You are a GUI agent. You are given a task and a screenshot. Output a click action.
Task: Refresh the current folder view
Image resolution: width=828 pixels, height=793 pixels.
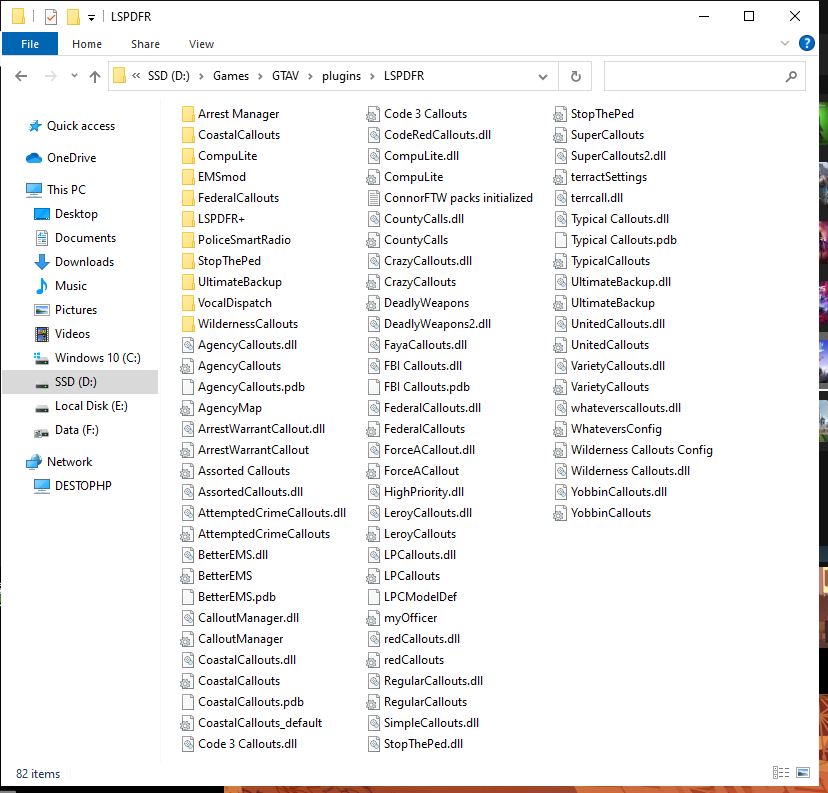(576, 77)
